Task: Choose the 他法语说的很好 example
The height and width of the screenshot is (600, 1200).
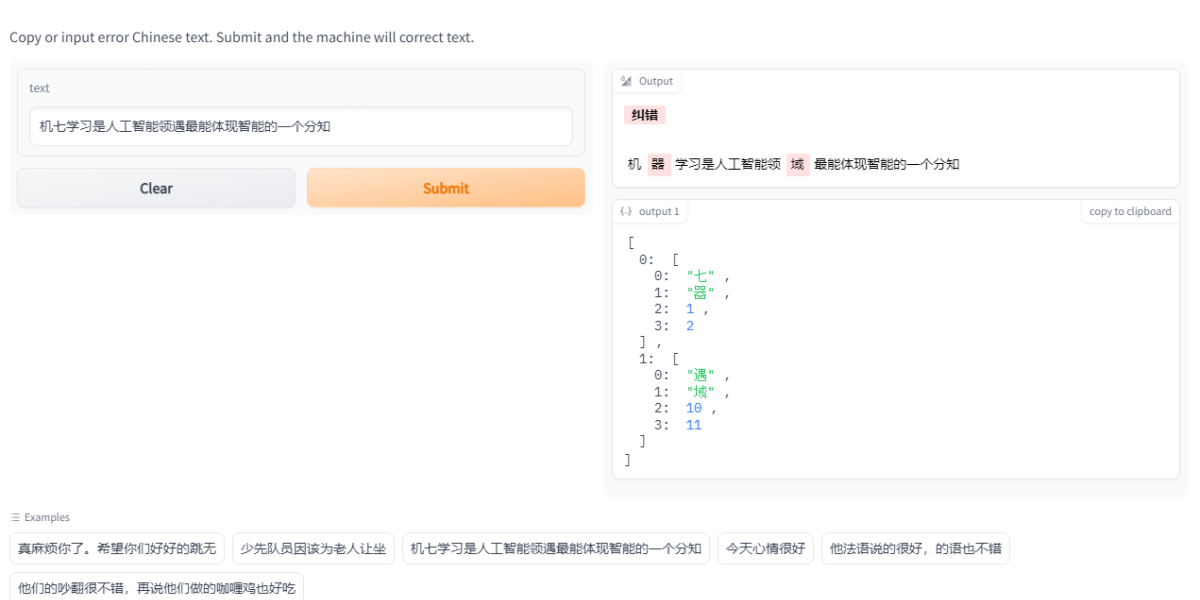Action: (x=916, y=548)
